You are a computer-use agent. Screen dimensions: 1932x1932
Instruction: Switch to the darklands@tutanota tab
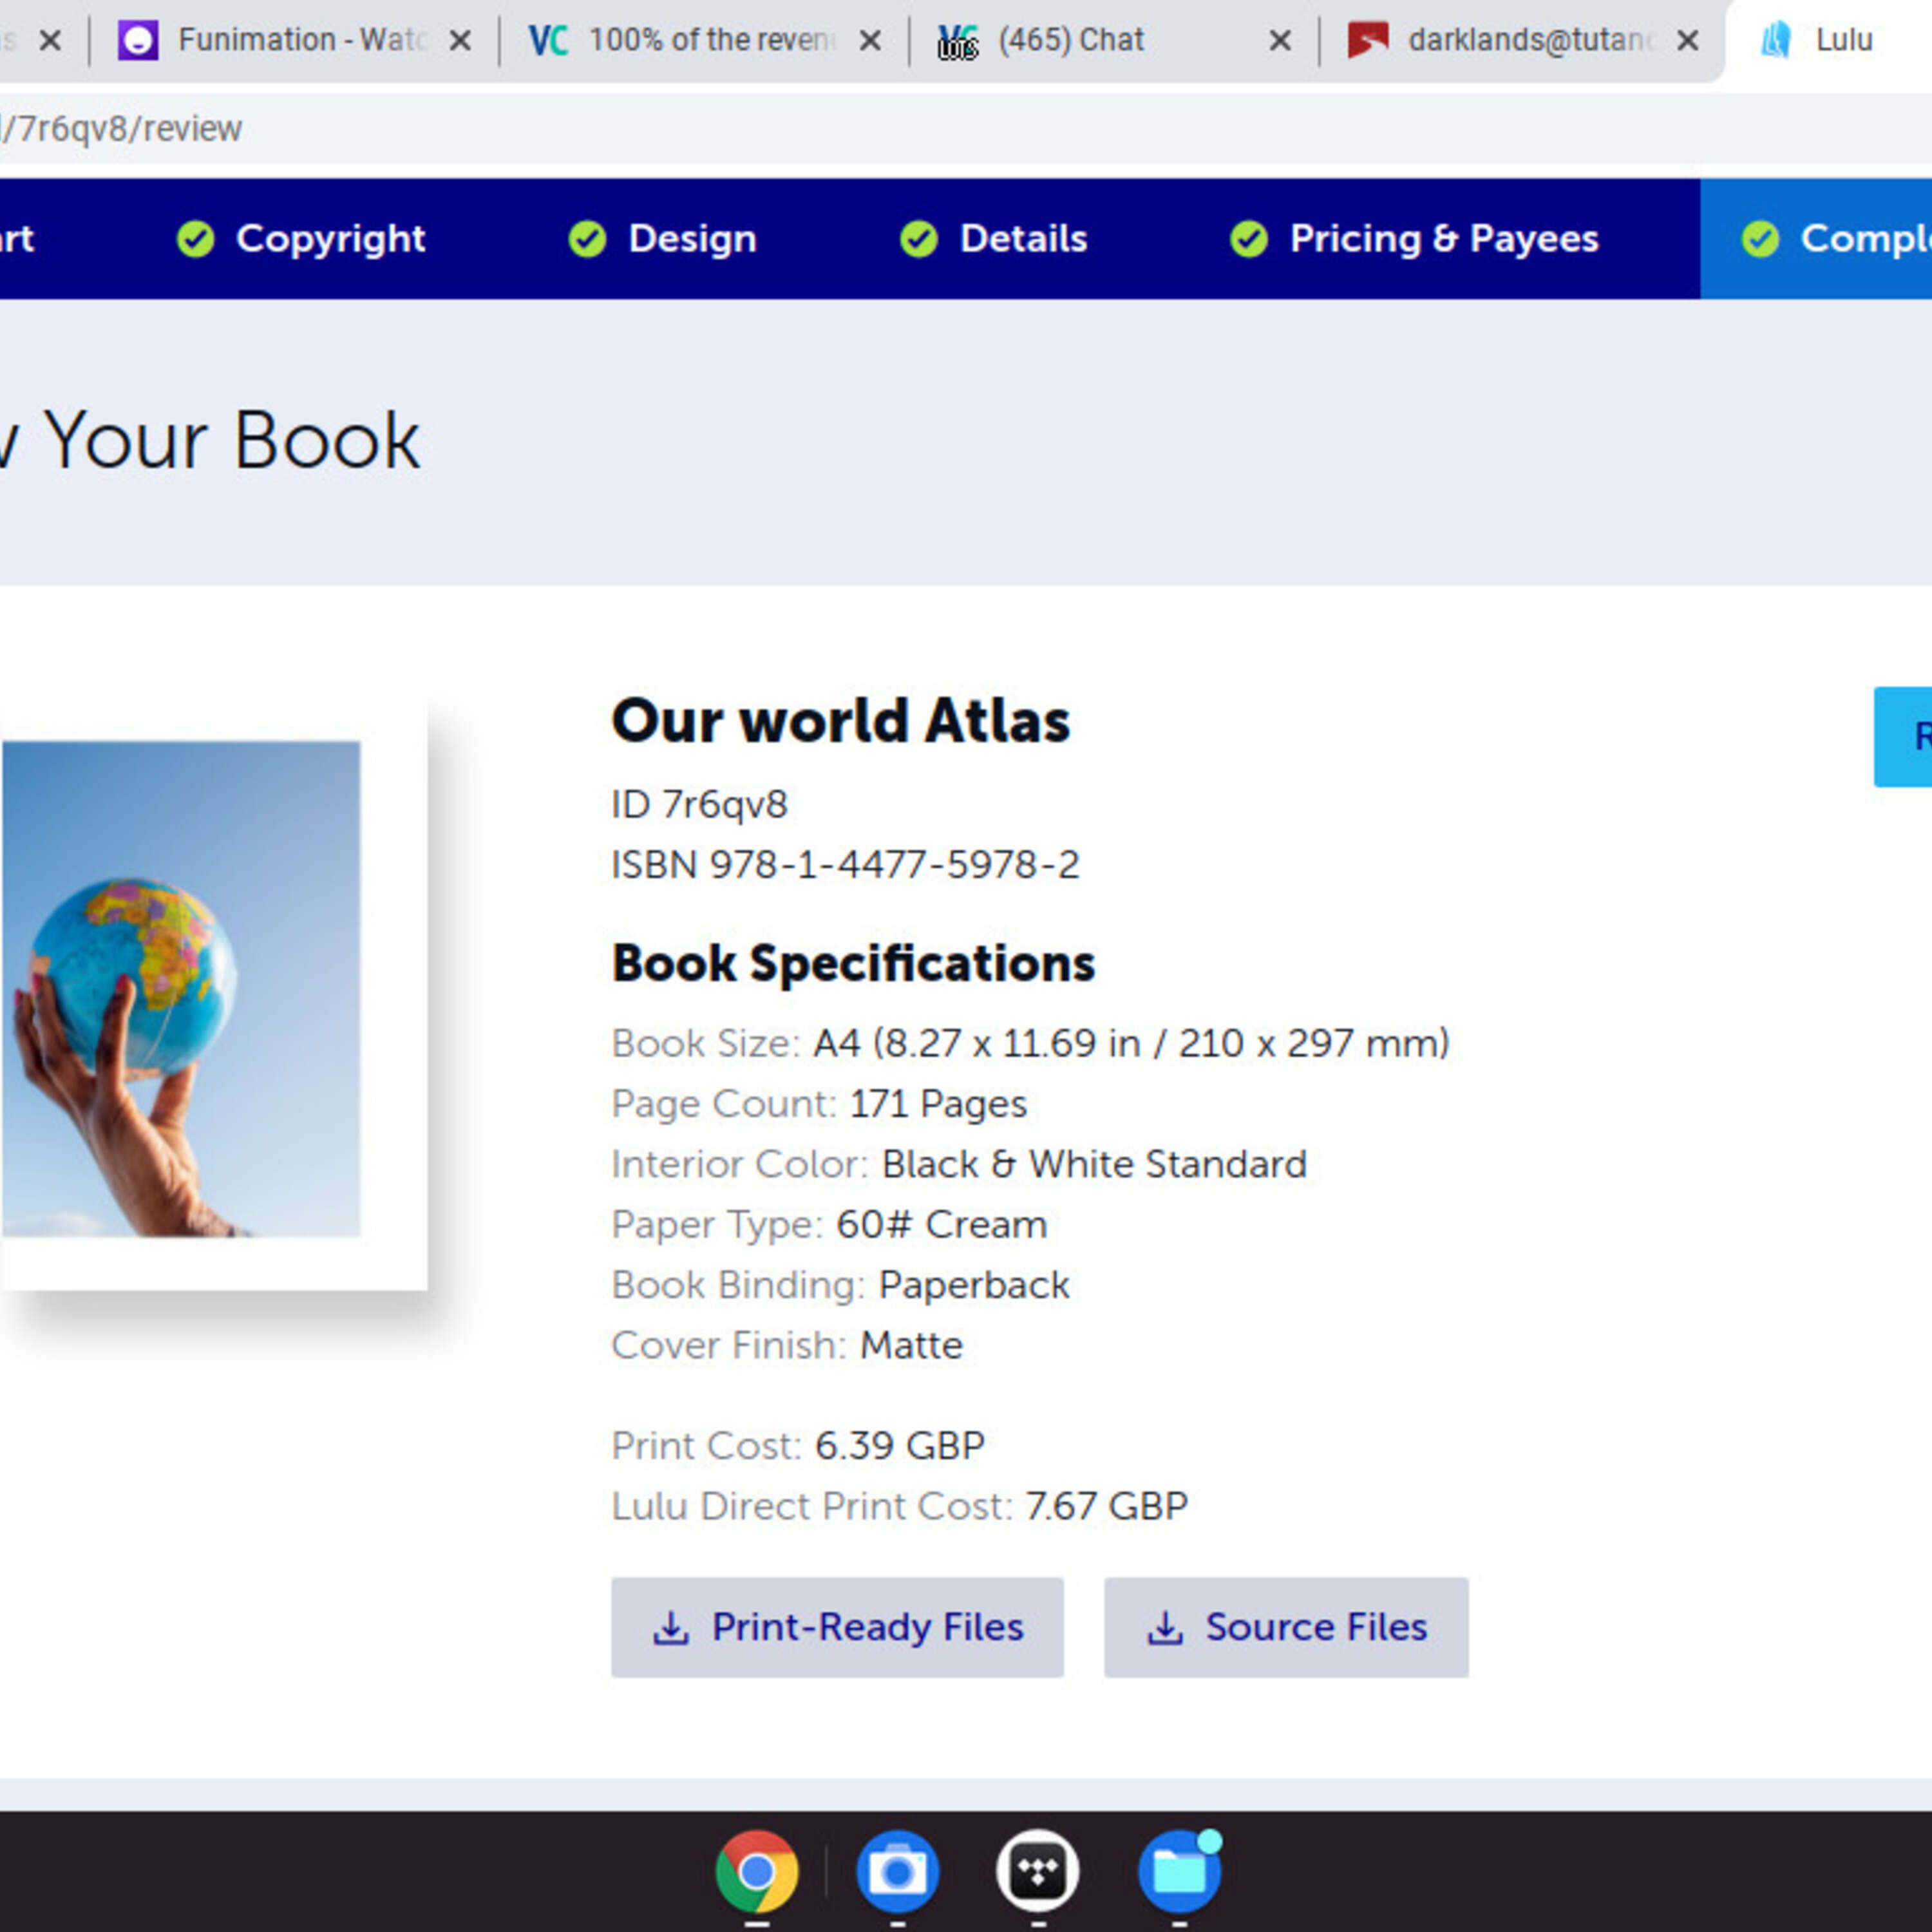tap(1523, 40)
